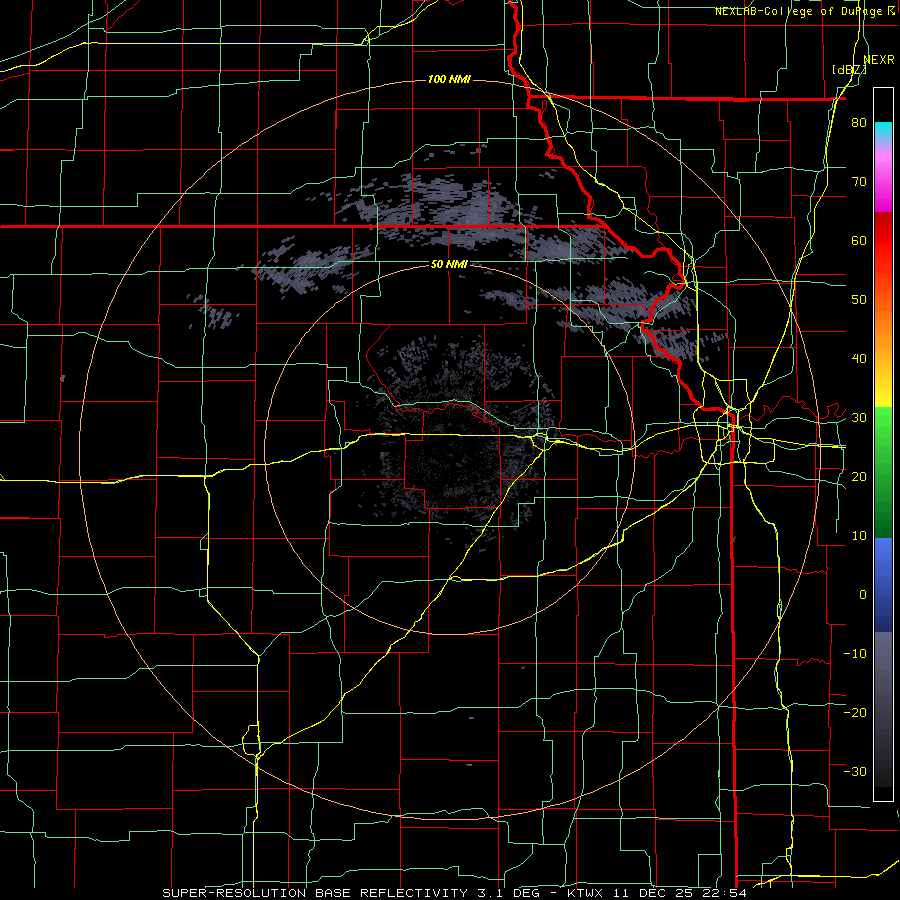Click the 50 value on the dBZ scale

click(x=859, y=300)
